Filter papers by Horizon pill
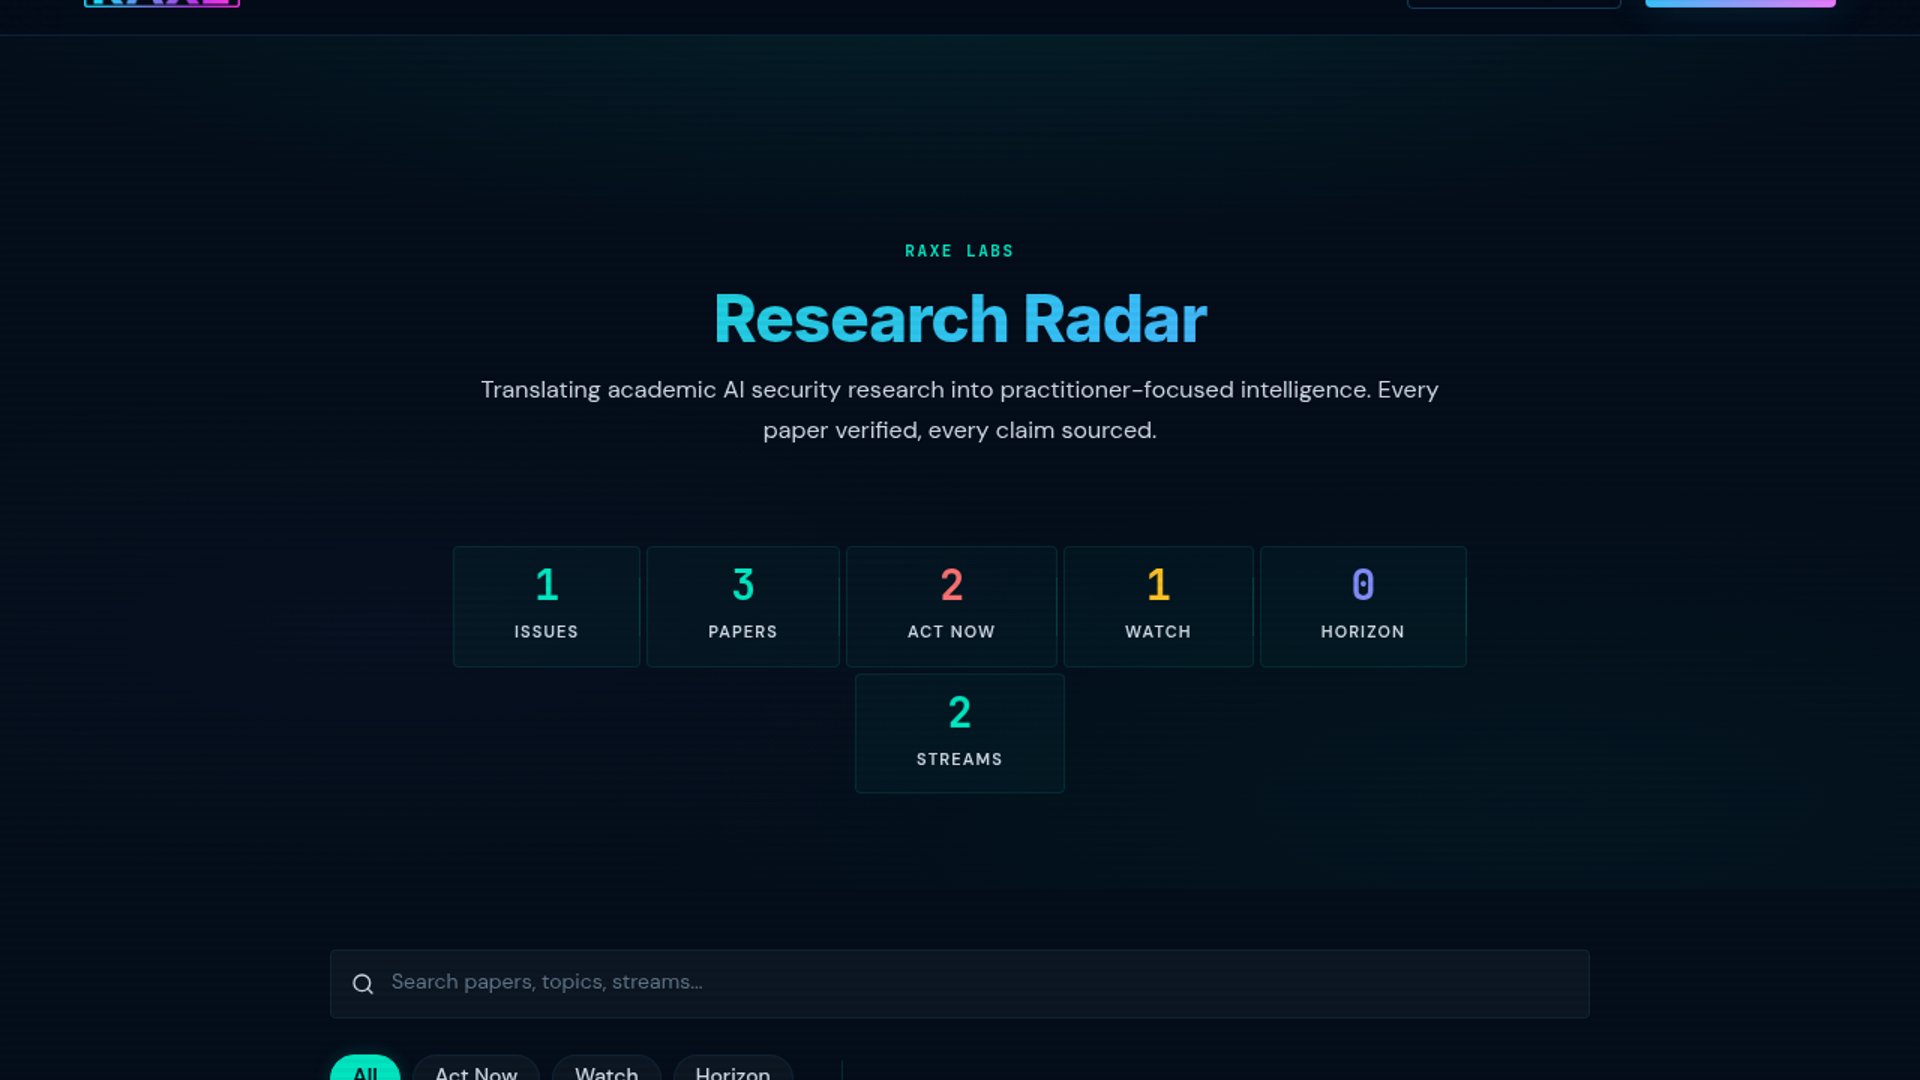 click(732, 1071)
